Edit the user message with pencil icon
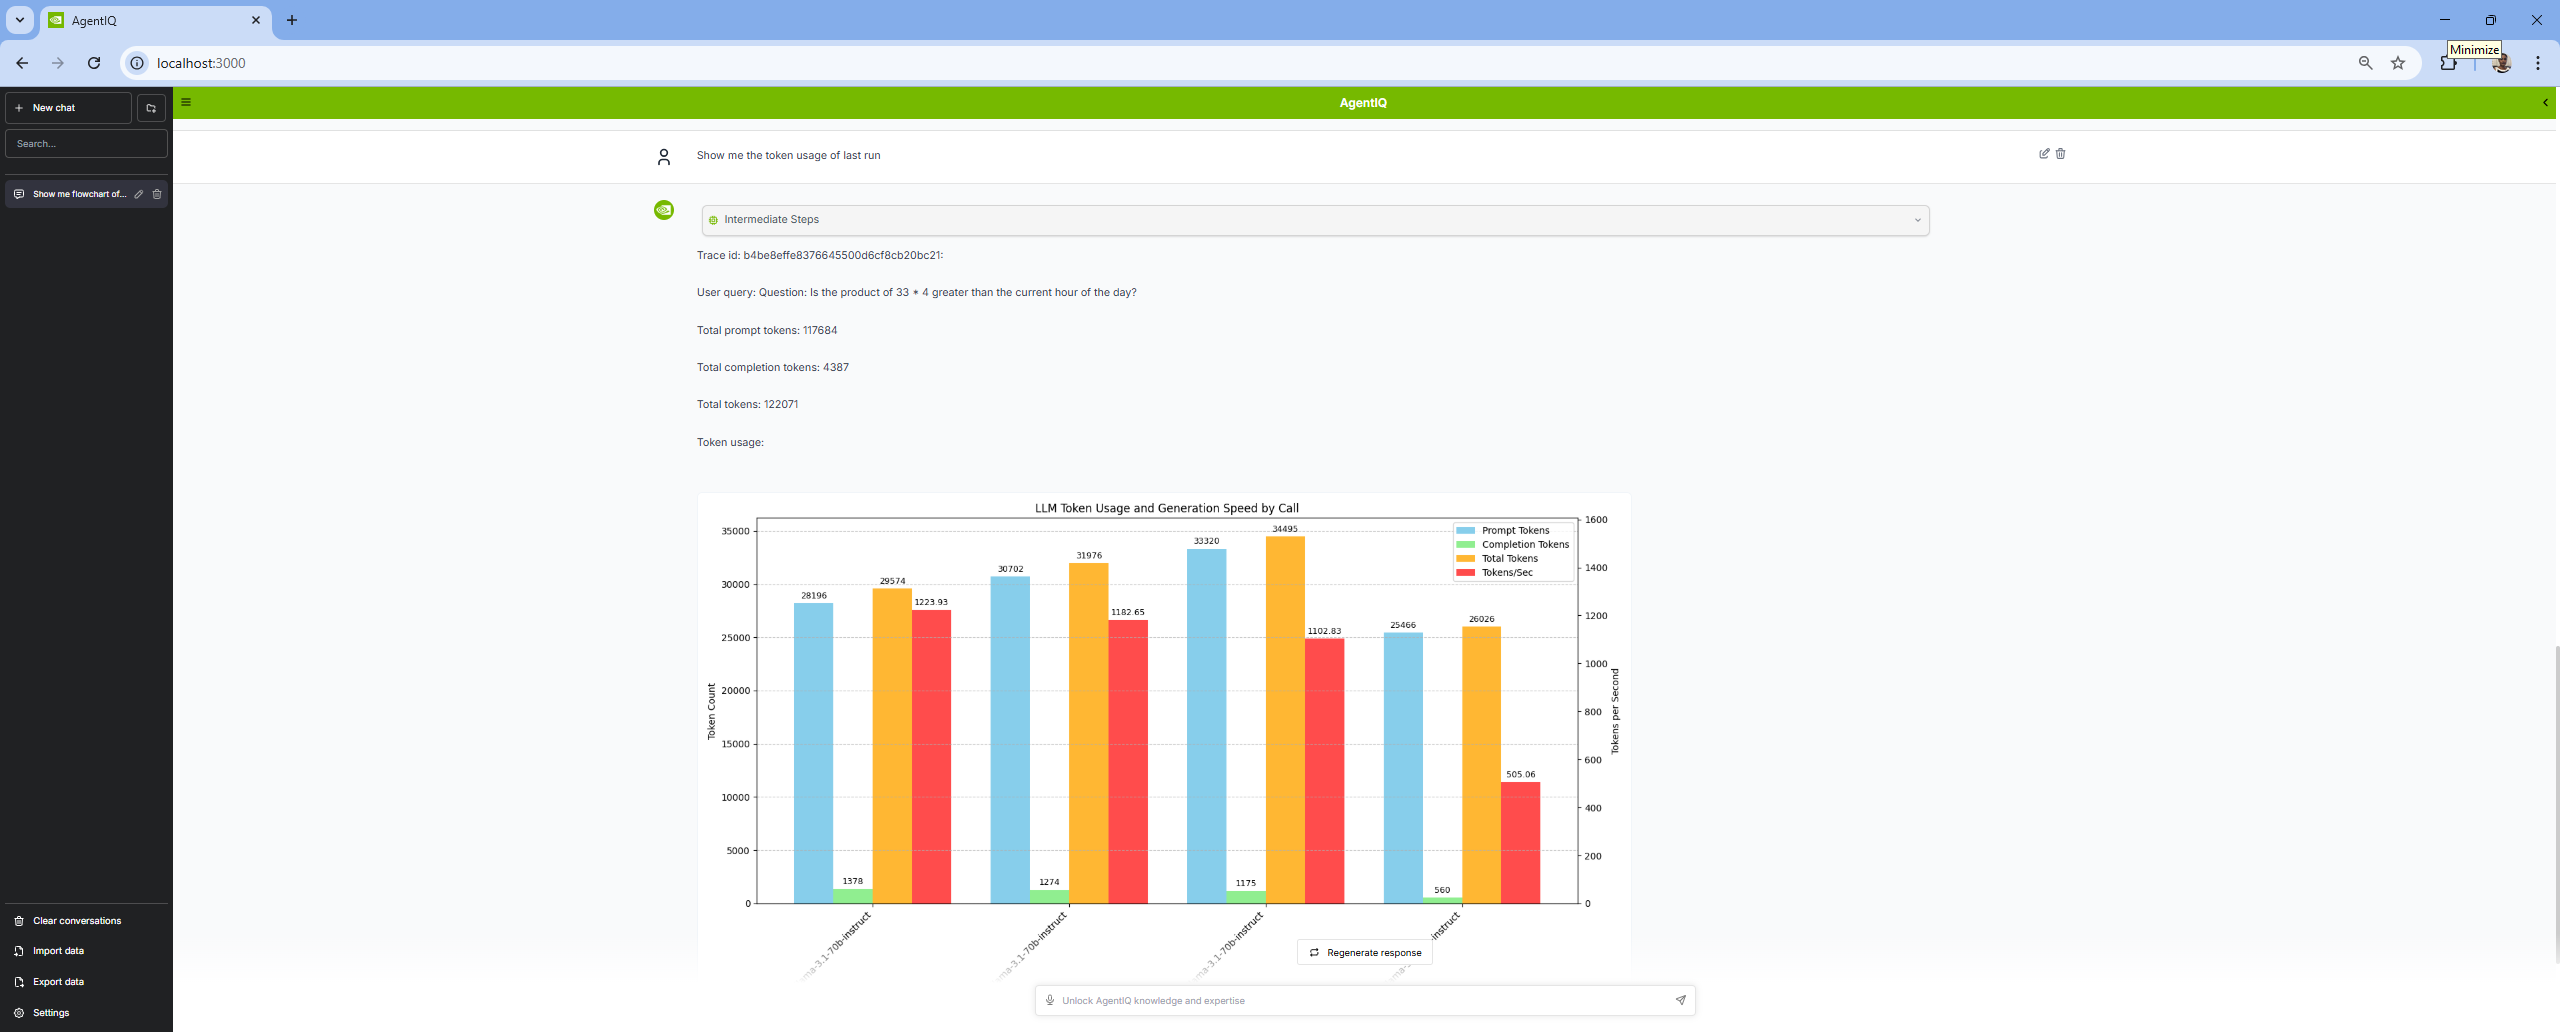This screenshot has height=1032, width=2560. 2044,154
